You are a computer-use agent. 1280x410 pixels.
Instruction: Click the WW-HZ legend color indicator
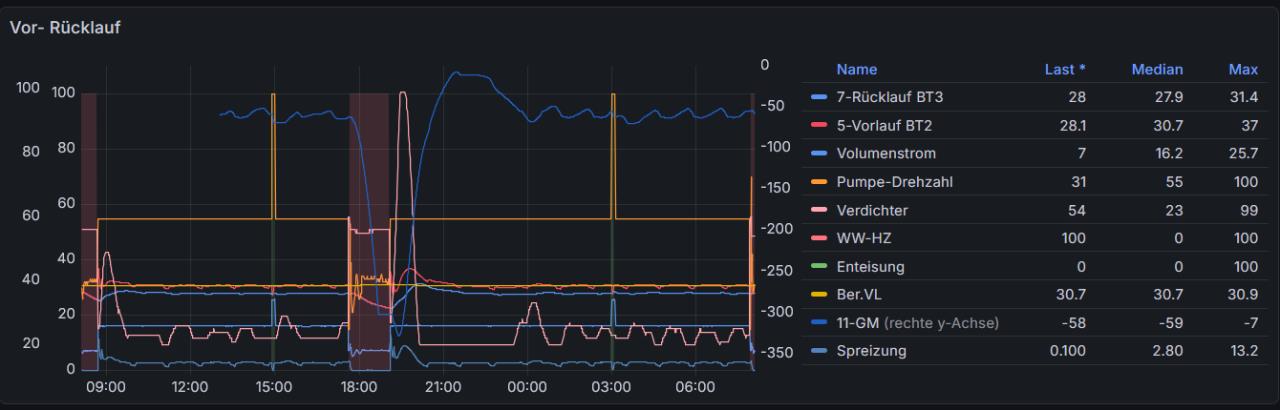[819, 239]
